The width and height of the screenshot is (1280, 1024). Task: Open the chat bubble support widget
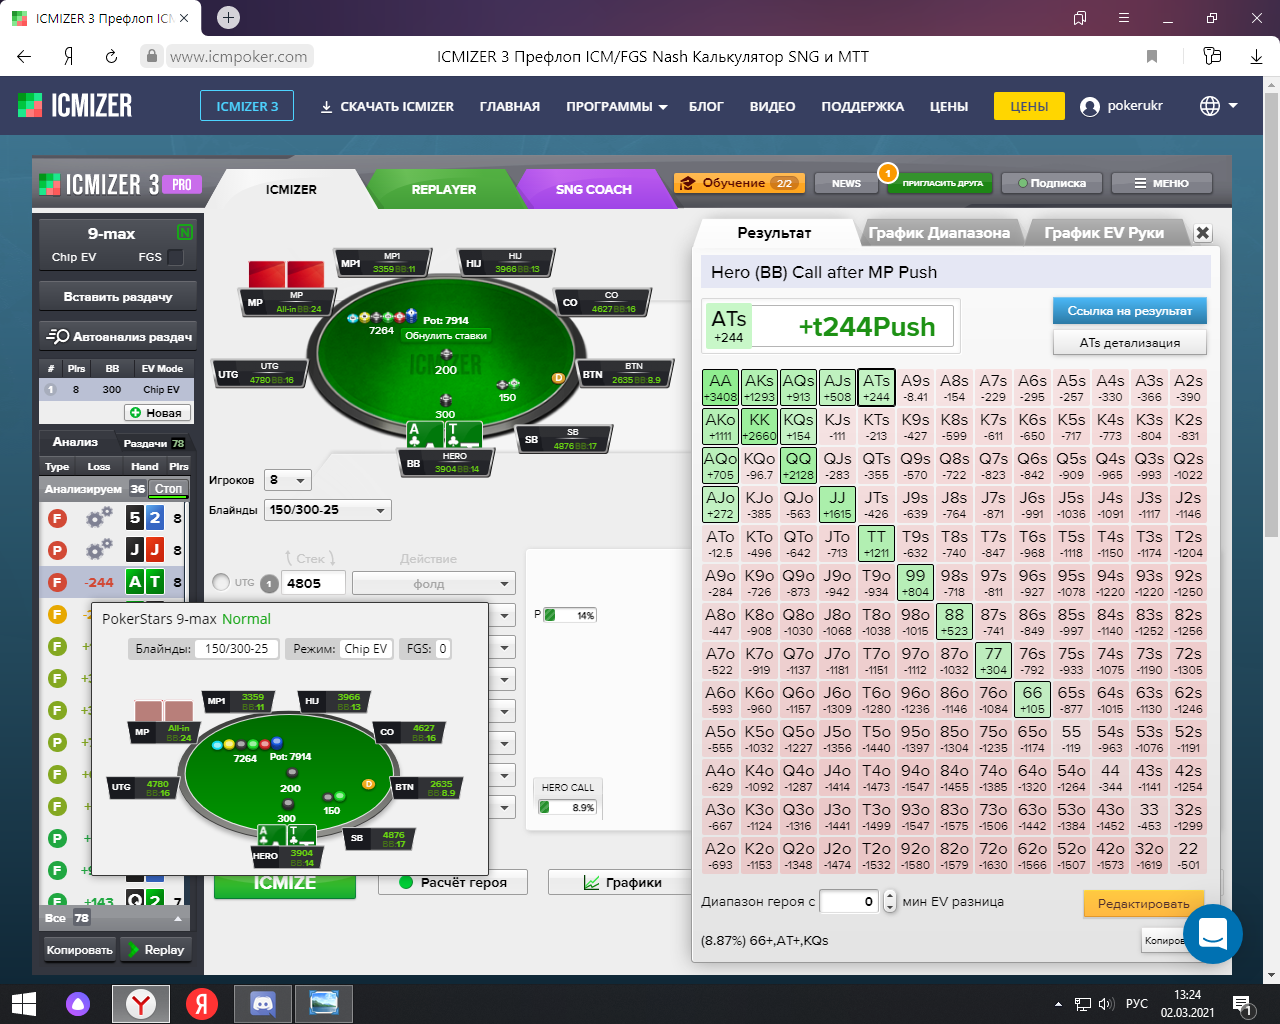(1212, 934)
